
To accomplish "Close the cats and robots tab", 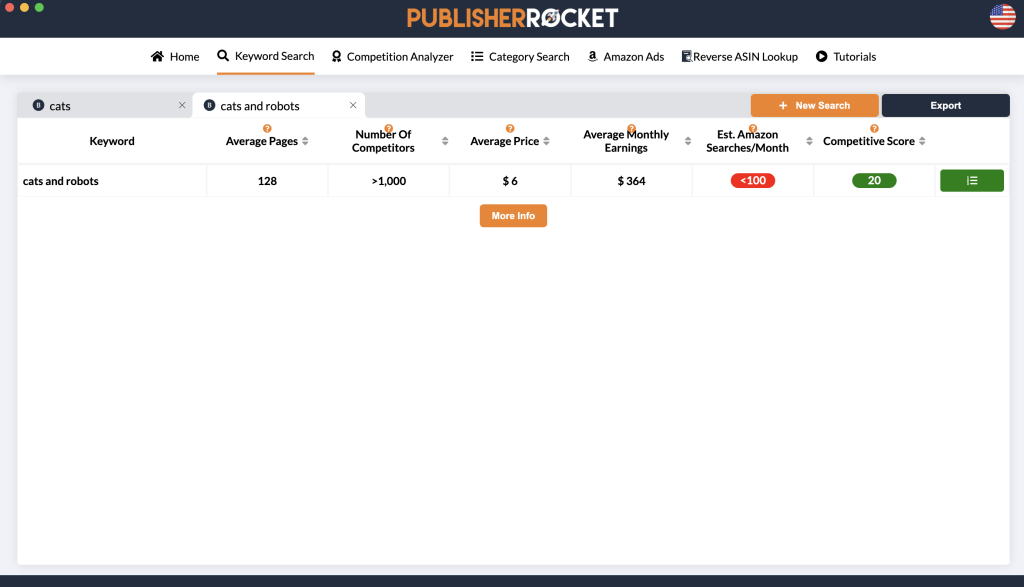I will point(353,105).
